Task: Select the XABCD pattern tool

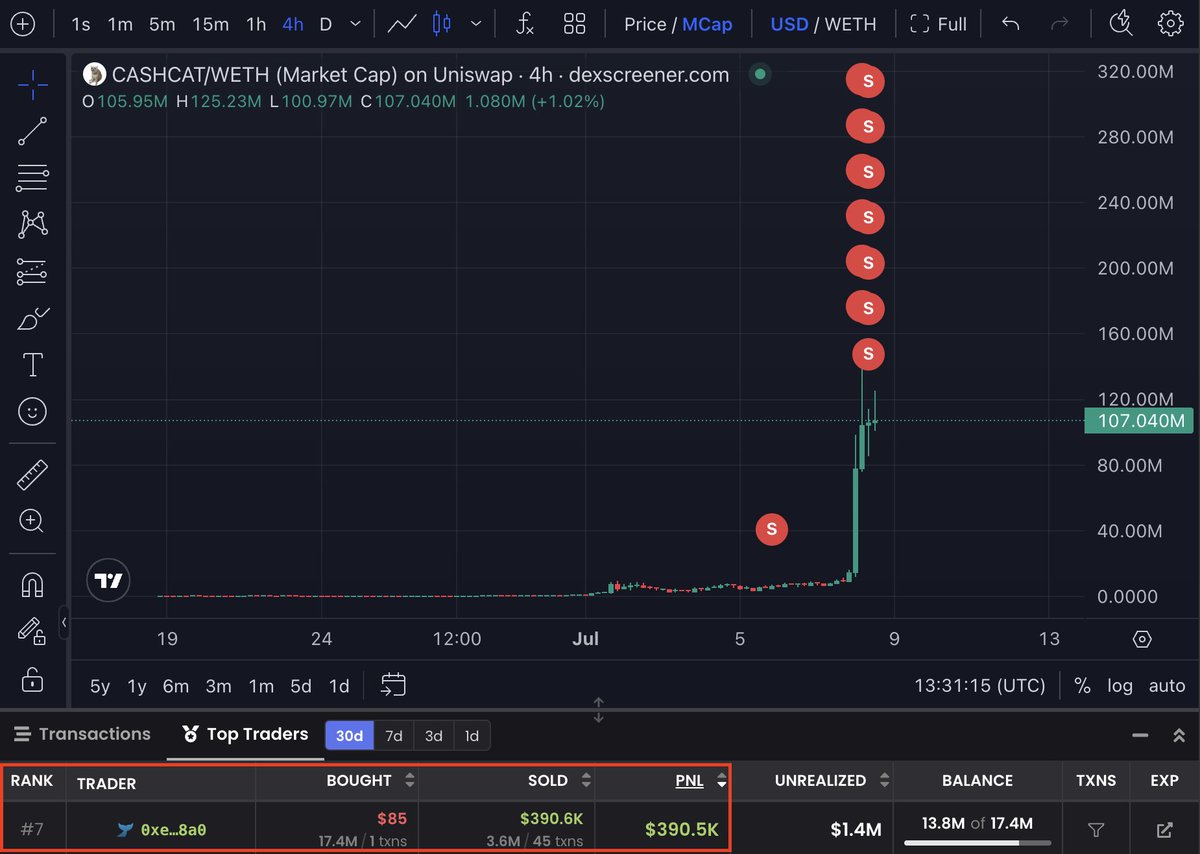Action: point(33,224)
